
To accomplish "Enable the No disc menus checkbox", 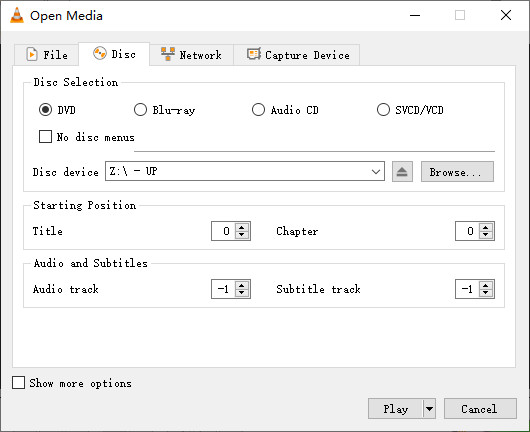I will click(x=45, y=137).
